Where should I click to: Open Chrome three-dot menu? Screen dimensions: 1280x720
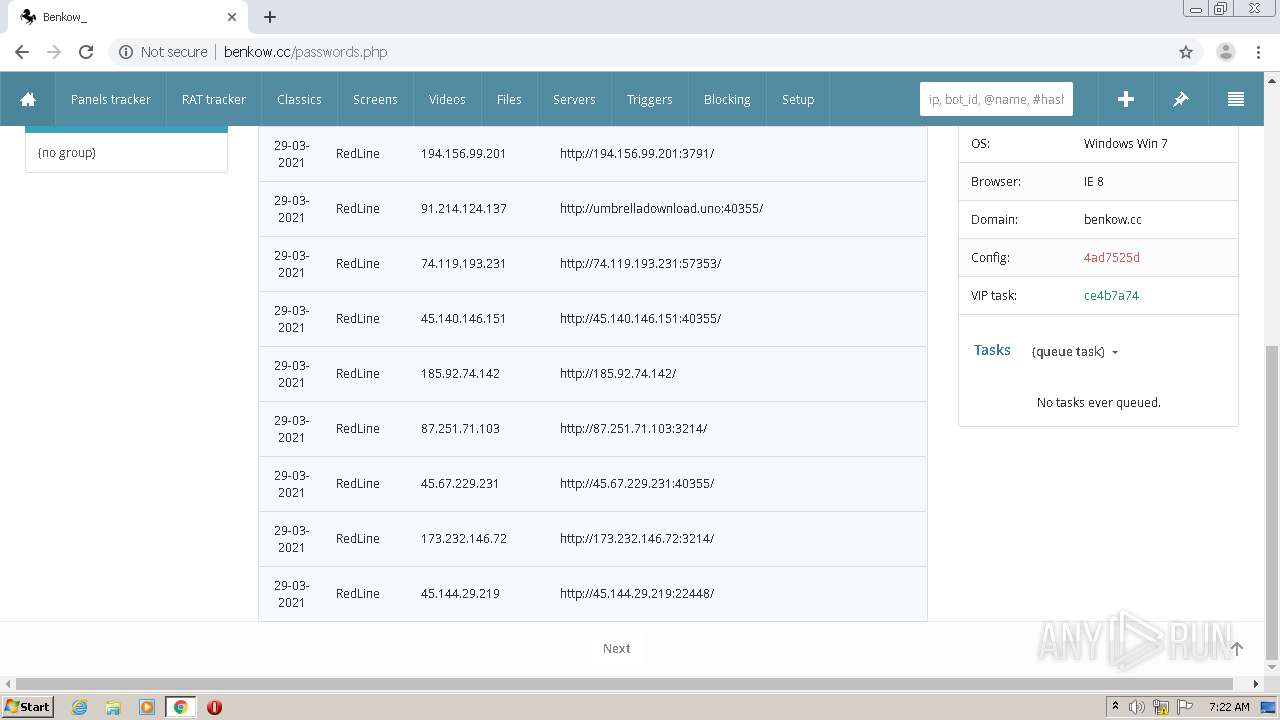(x=1256, y=52)
